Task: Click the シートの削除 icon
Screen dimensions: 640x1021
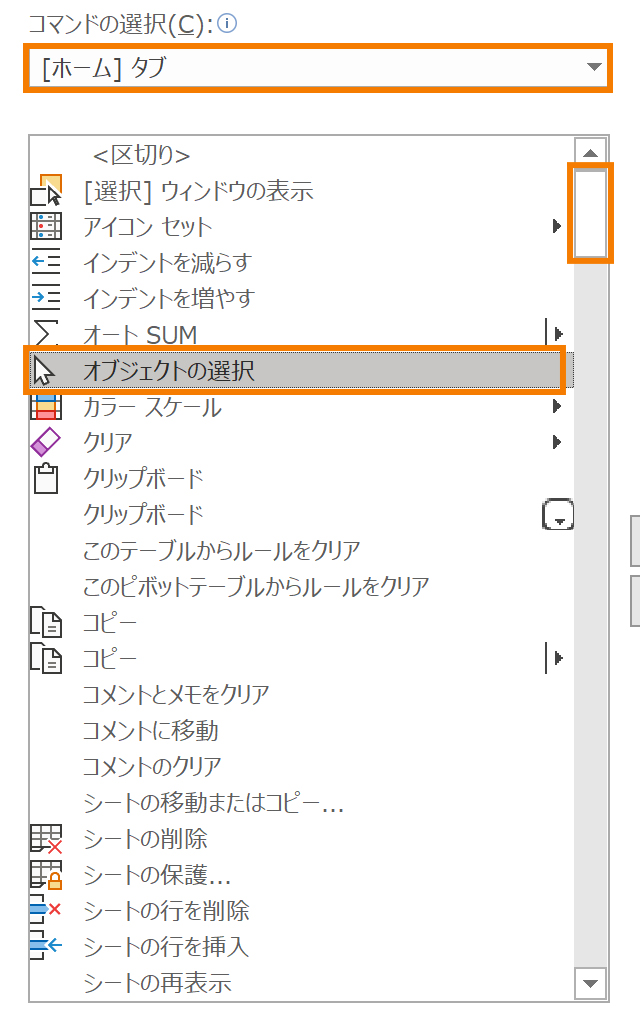Action: coord(46,839)
